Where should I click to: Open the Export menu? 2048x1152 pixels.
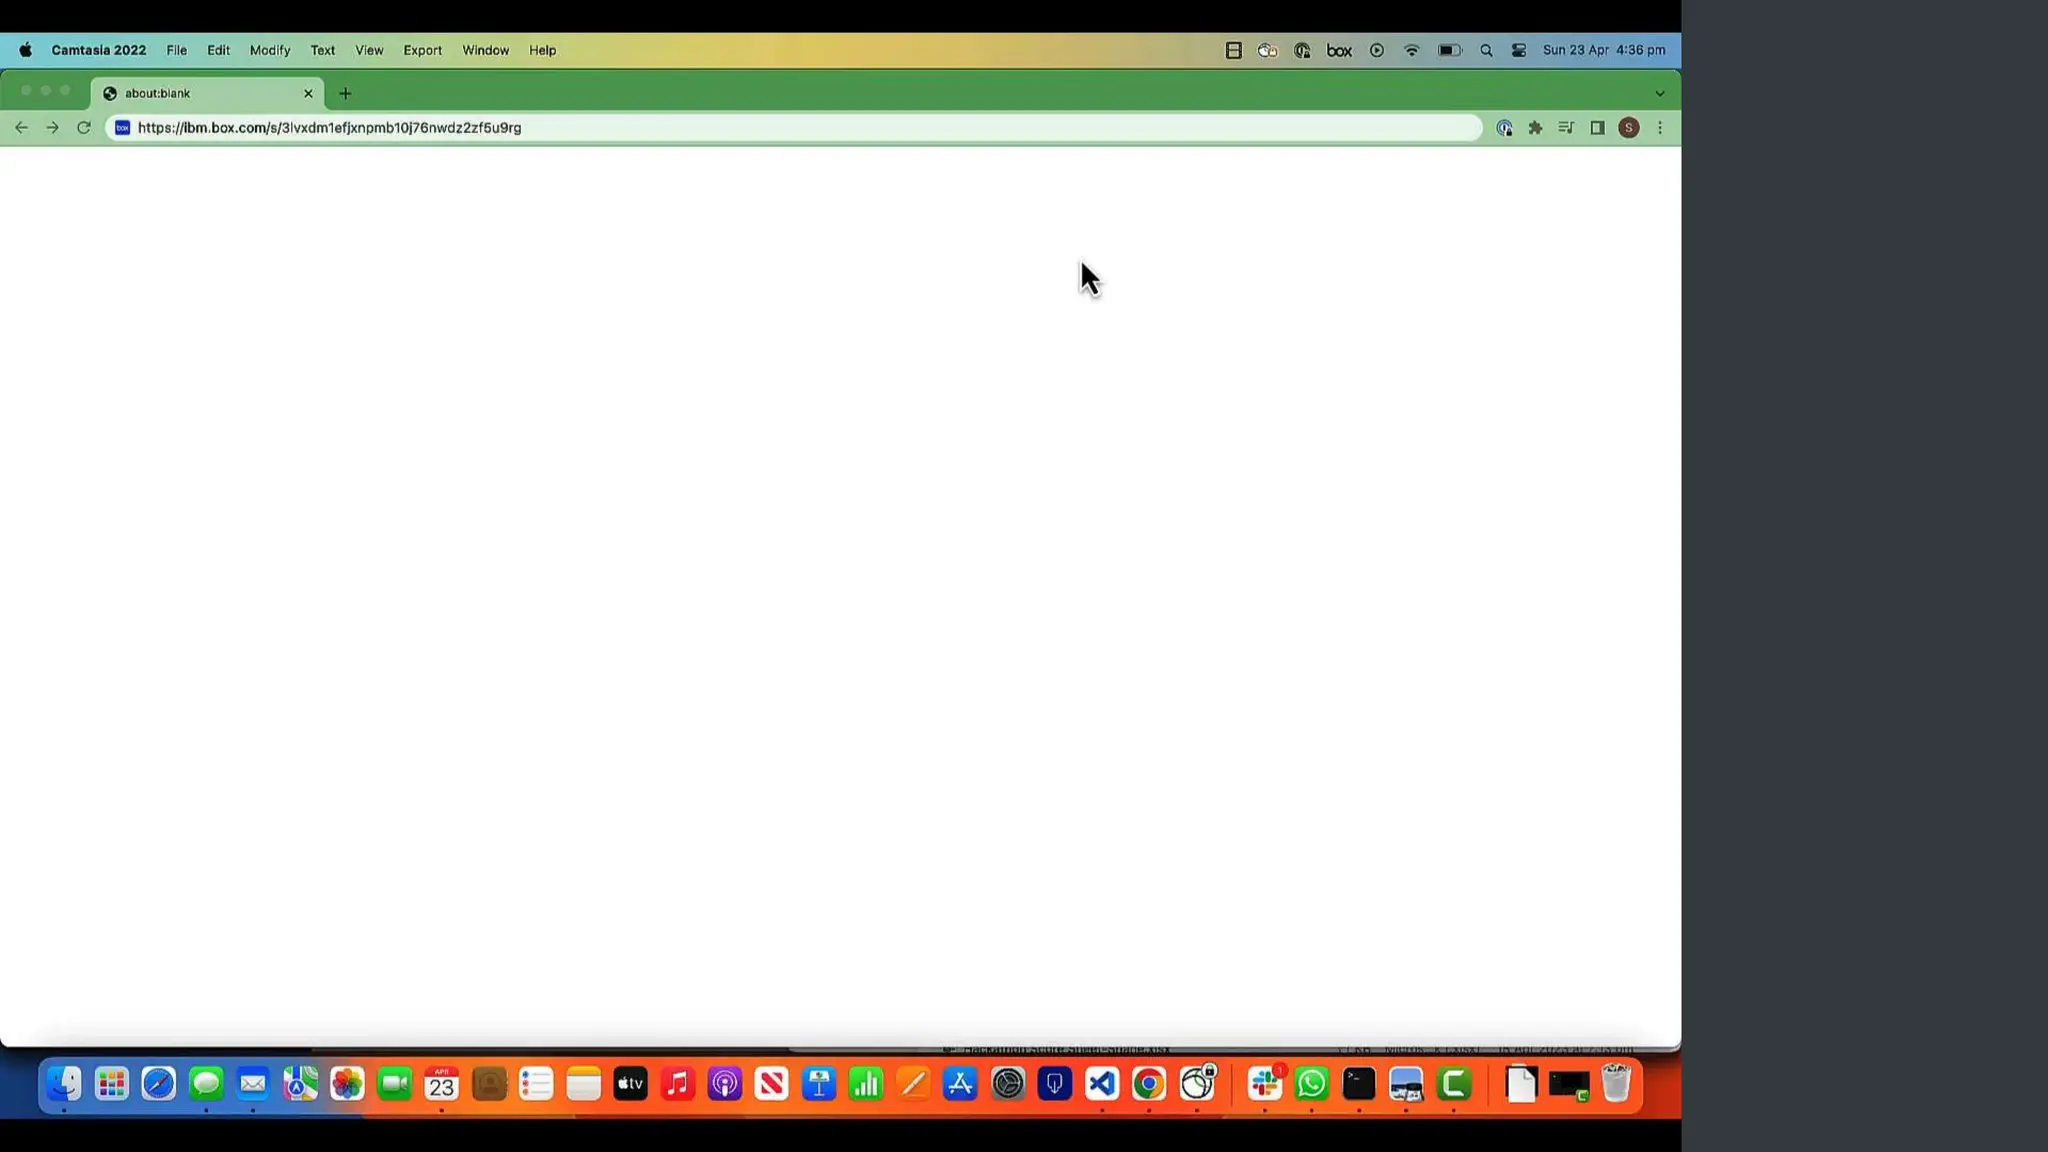click(422, 50)
